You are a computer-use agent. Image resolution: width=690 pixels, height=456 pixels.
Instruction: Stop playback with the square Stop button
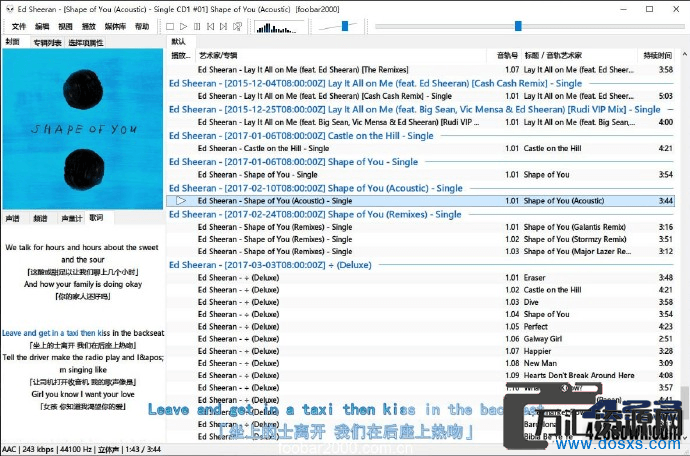coord(170,27)
